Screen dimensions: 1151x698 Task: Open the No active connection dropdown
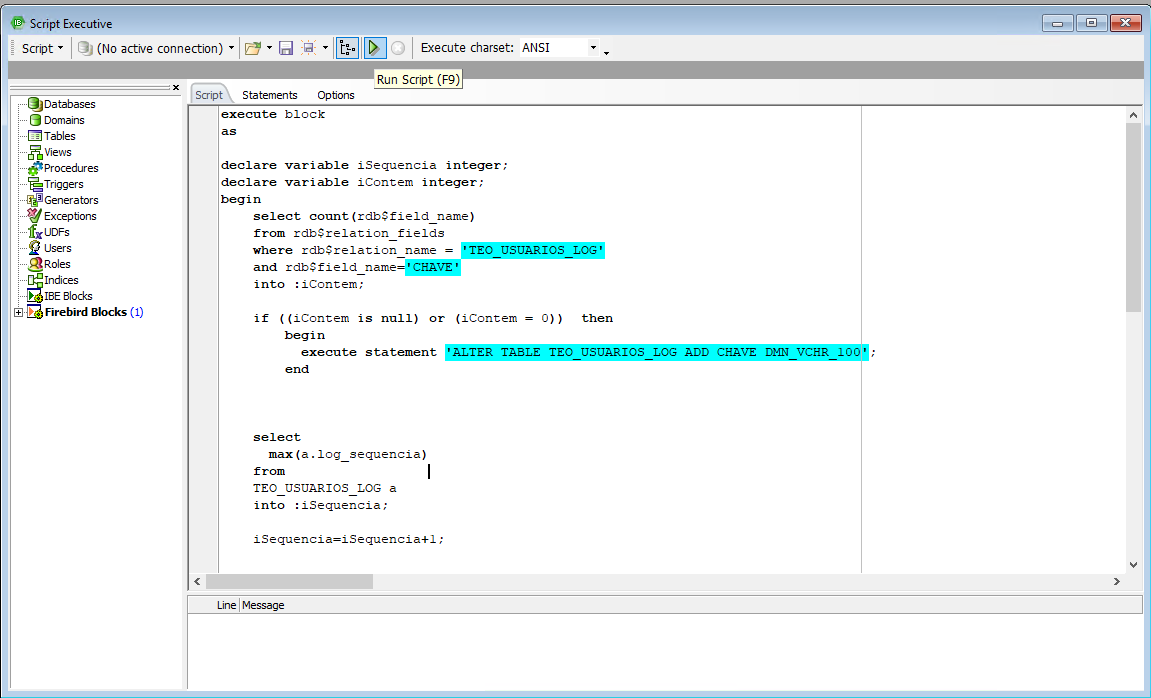point(156,48)
